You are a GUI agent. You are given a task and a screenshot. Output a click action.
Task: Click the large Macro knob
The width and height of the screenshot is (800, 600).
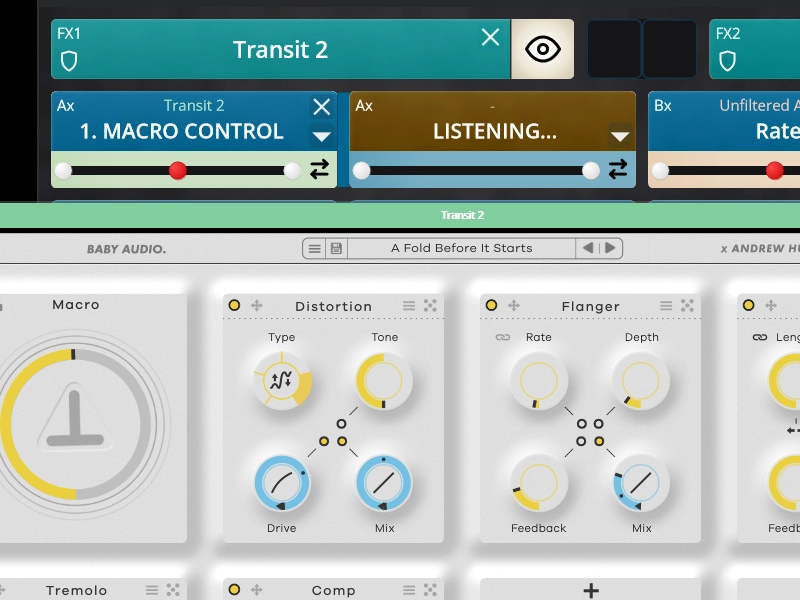click(75, 424)
